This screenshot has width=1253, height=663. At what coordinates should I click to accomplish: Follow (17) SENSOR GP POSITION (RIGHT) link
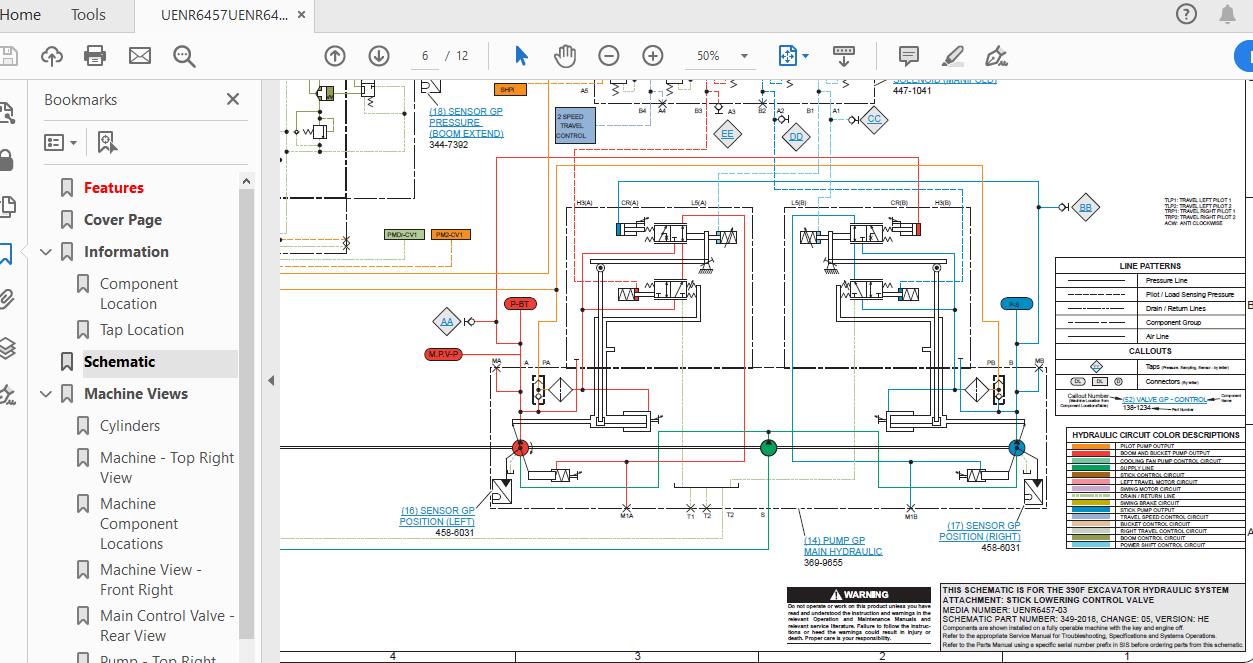(979, 531)
